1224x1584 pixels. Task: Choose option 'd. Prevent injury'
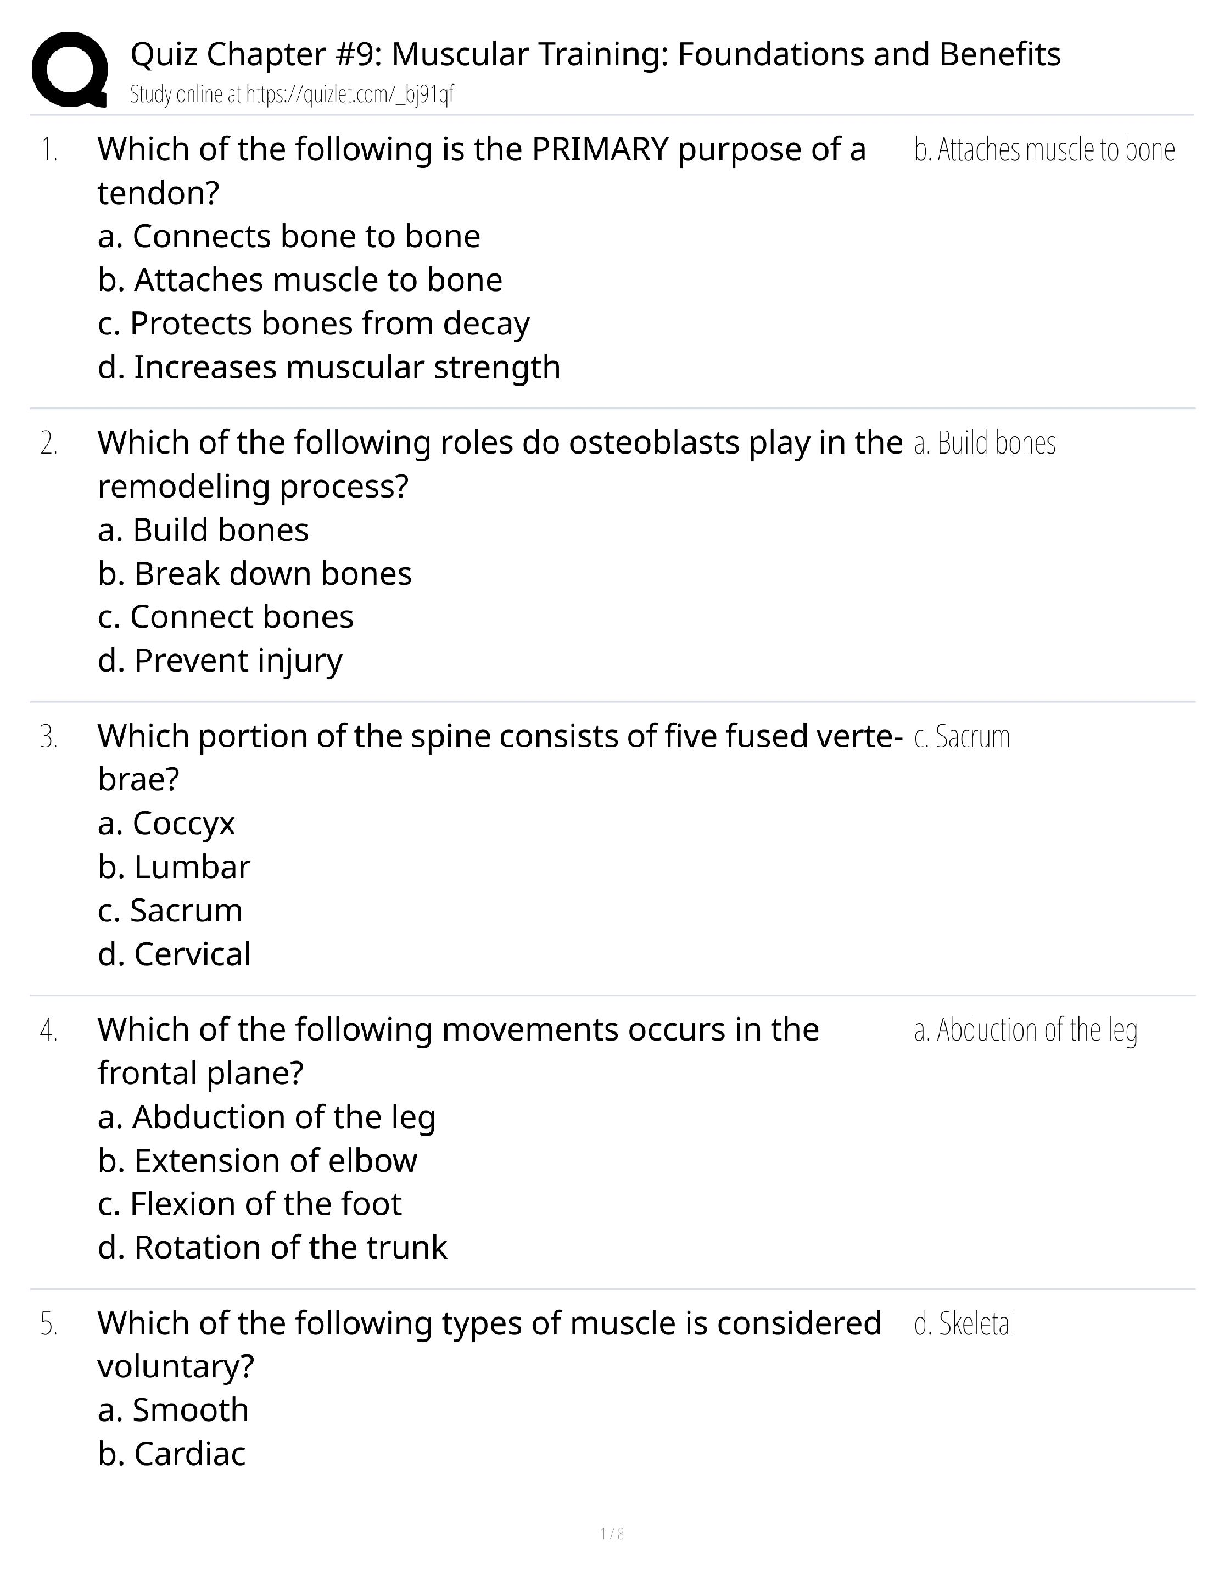click(220, 661)
